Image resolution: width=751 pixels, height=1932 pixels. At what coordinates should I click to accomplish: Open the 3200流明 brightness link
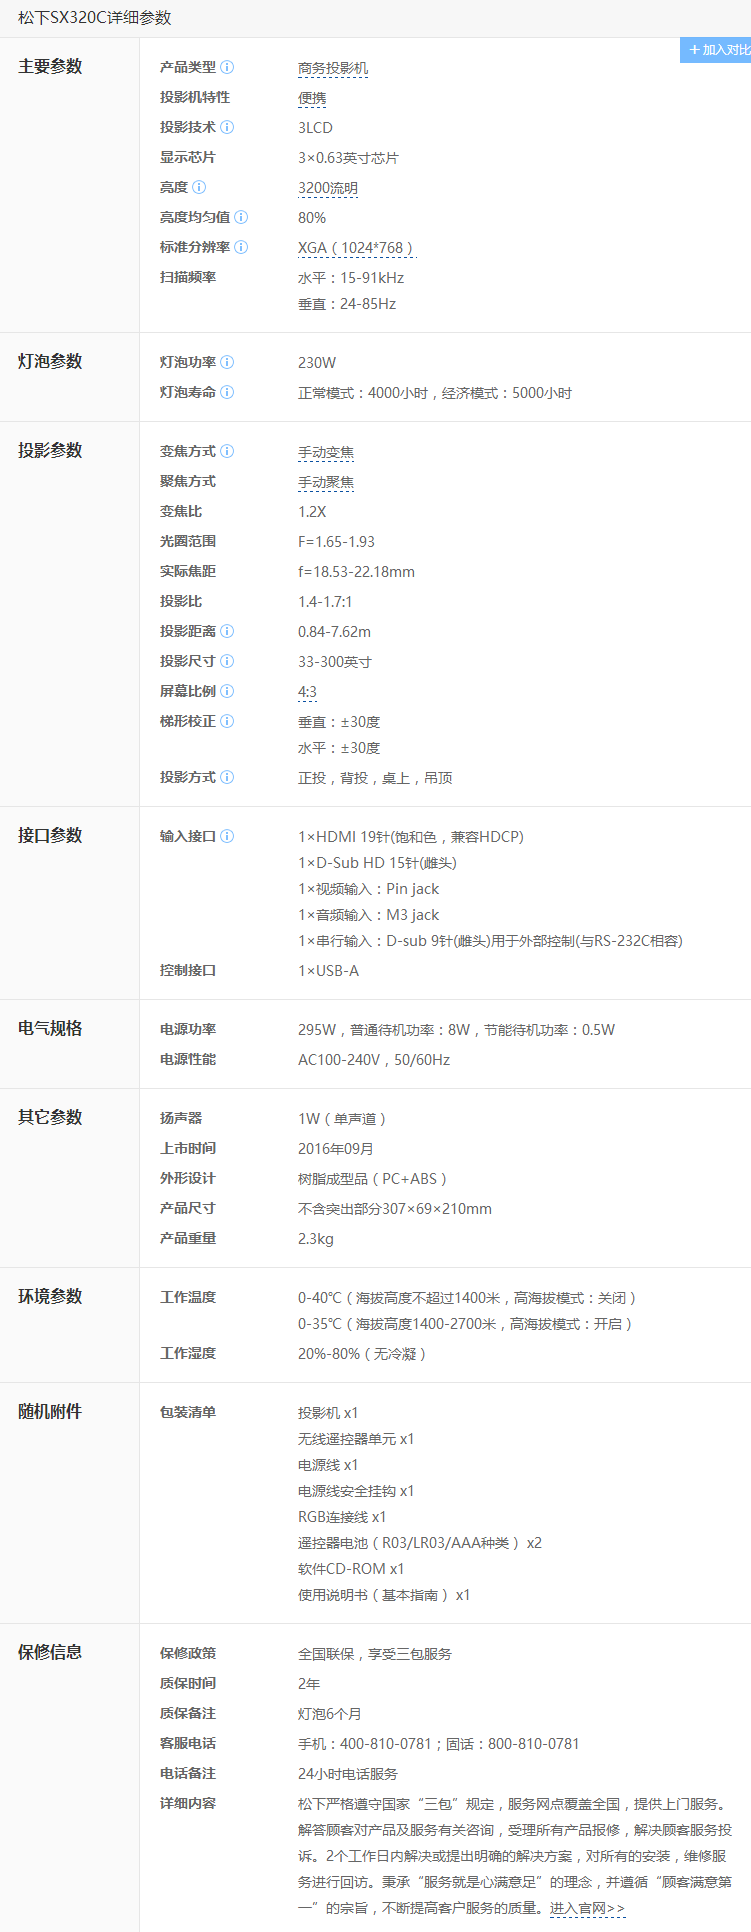click(327, 188)
